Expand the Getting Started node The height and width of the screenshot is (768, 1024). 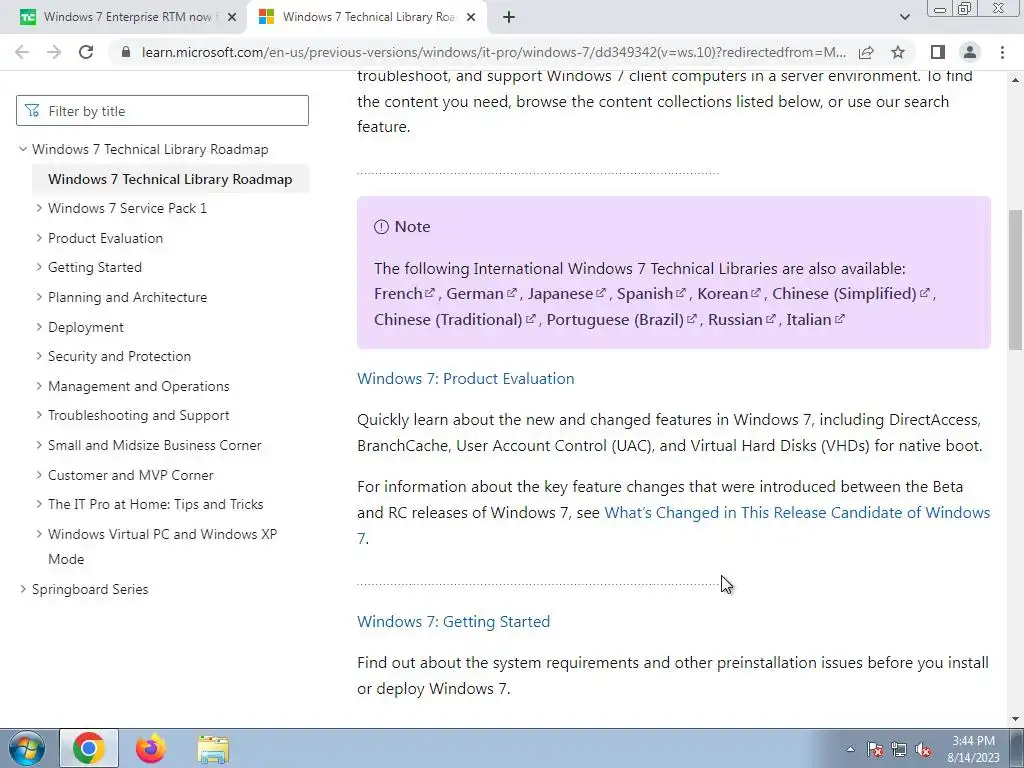pos(39,267)
